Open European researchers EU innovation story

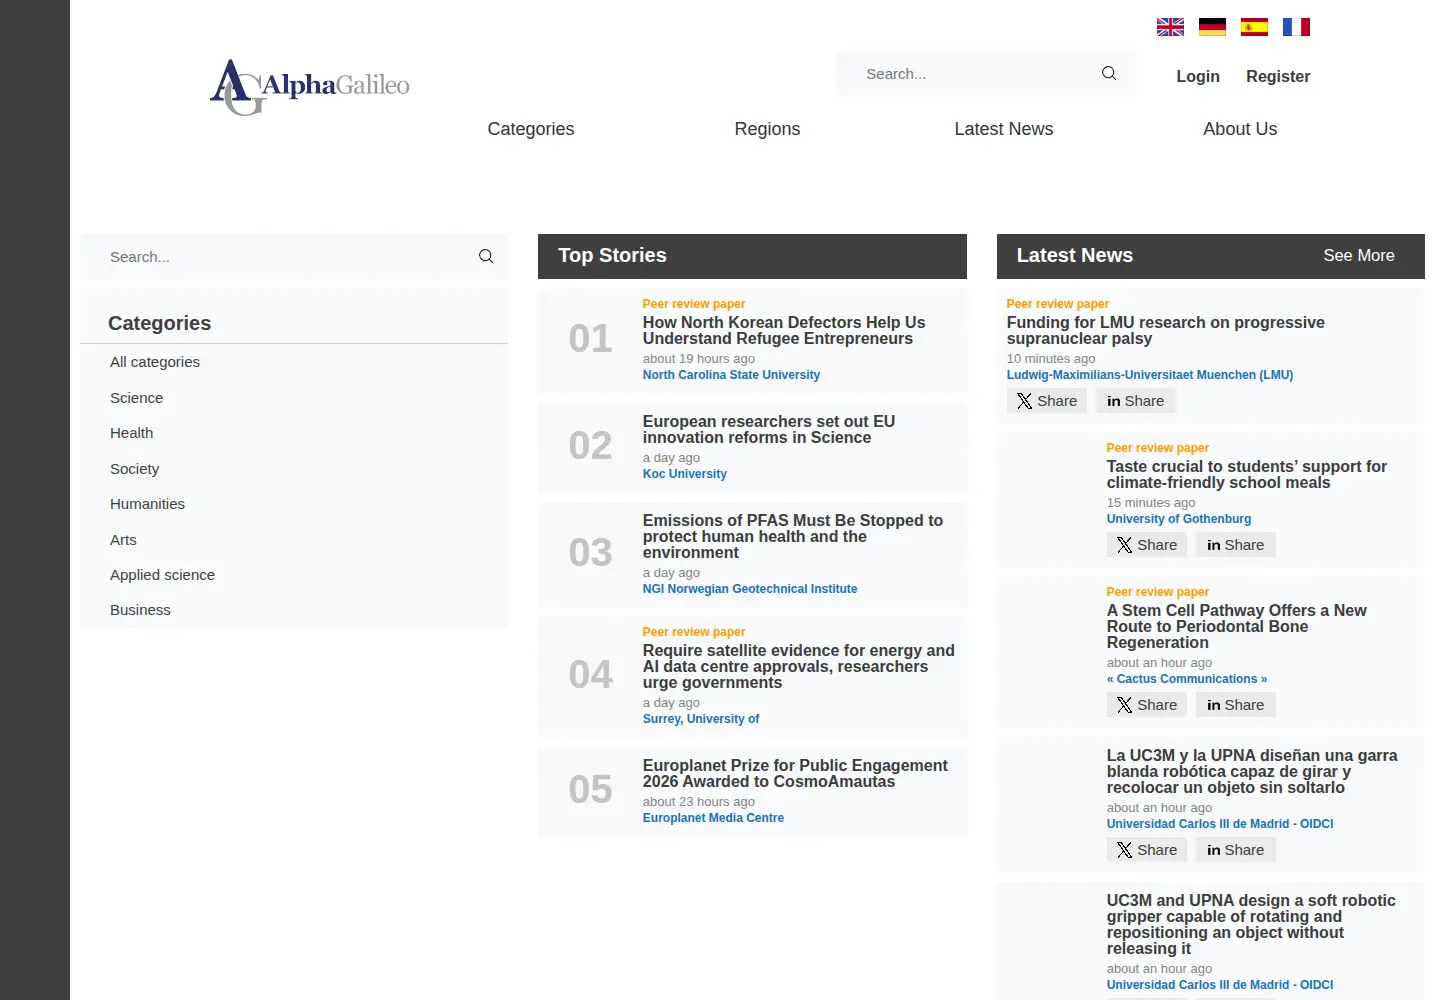(769, 430)
